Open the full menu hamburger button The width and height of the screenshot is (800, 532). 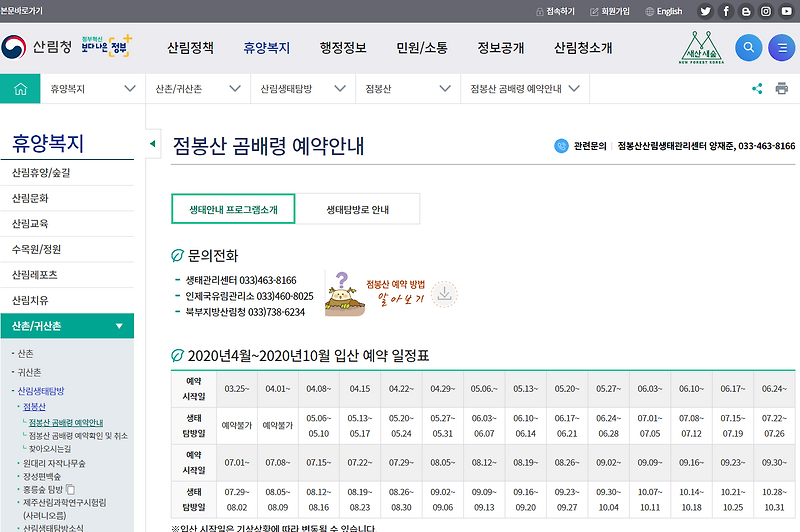782,47
